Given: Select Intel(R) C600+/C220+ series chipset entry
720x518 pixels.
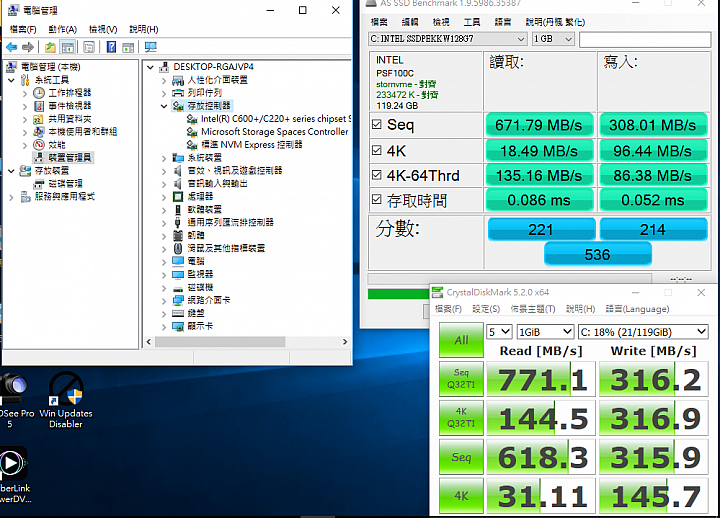Looking at the screenshot, I should point(276,119).
